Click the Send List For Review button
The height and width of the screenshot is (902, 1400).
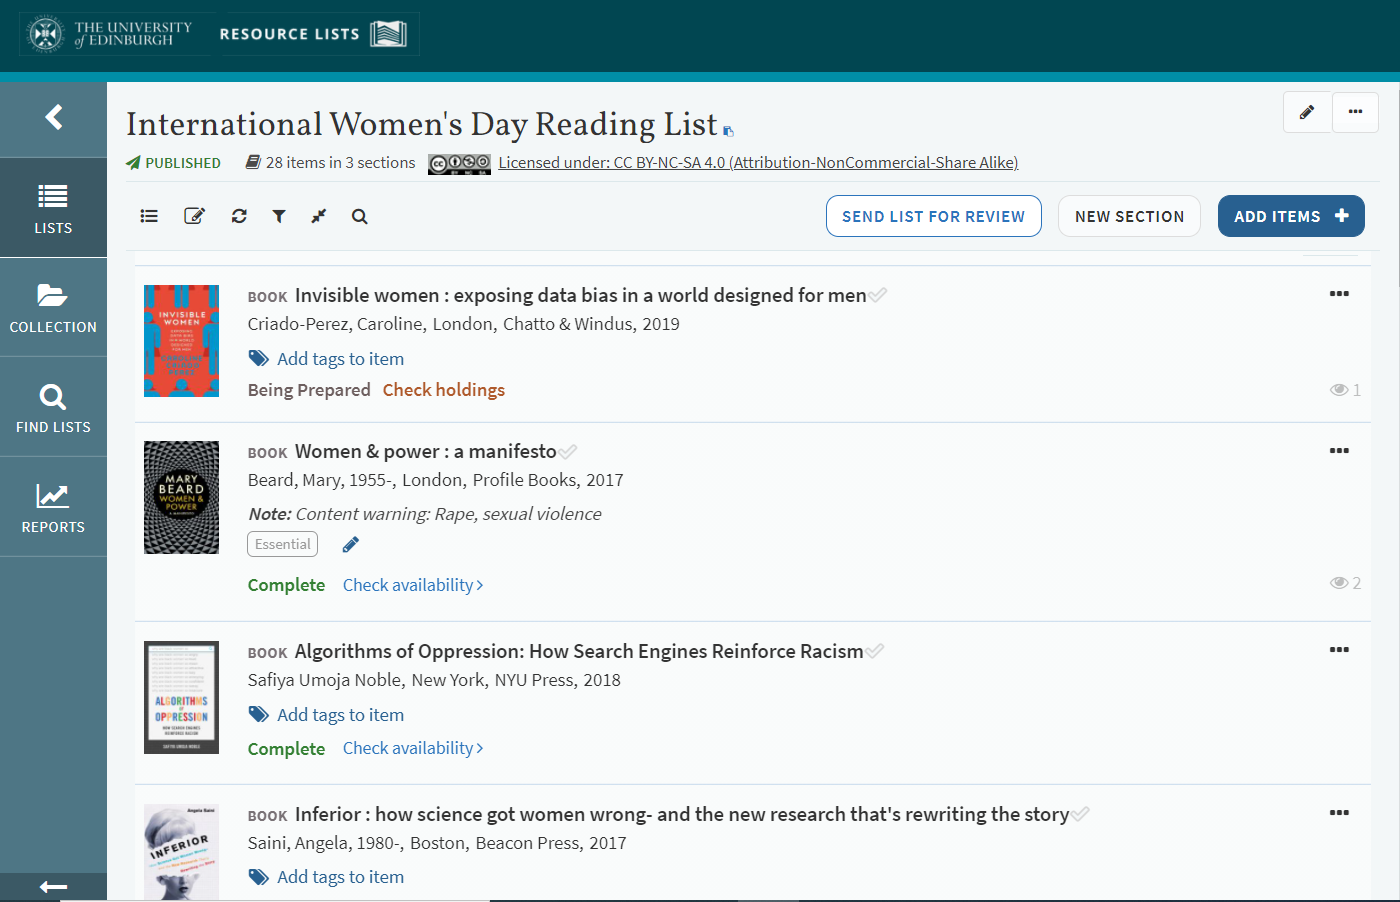[x=933, y=216]
